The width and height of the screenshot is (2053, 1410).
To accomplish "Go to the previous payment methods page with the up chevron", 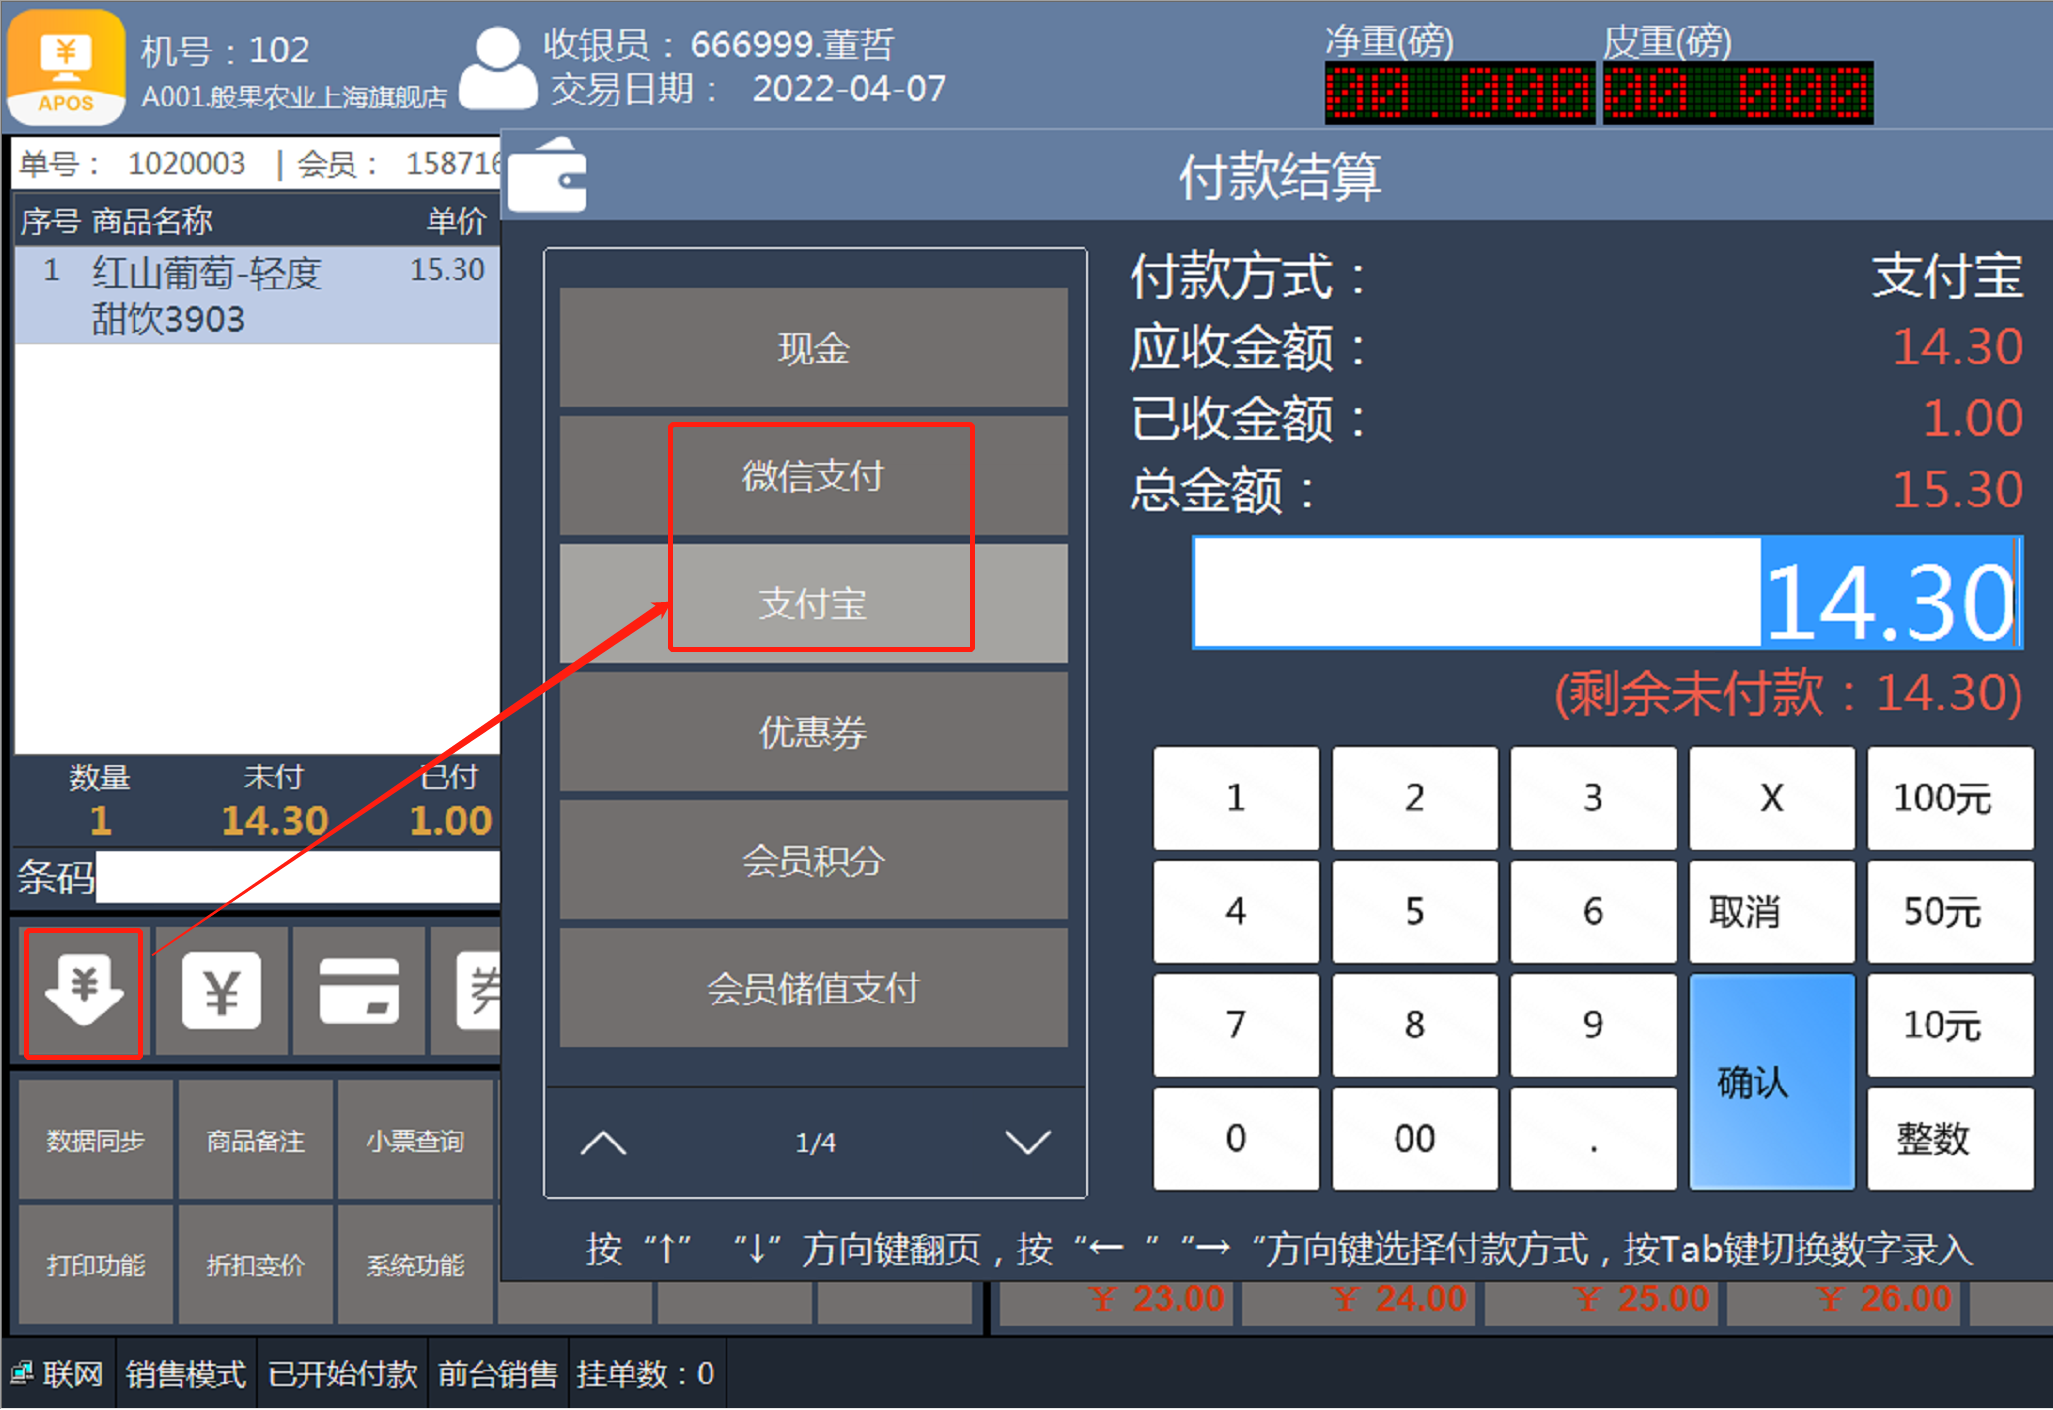I will click(x=603, y=1142).
